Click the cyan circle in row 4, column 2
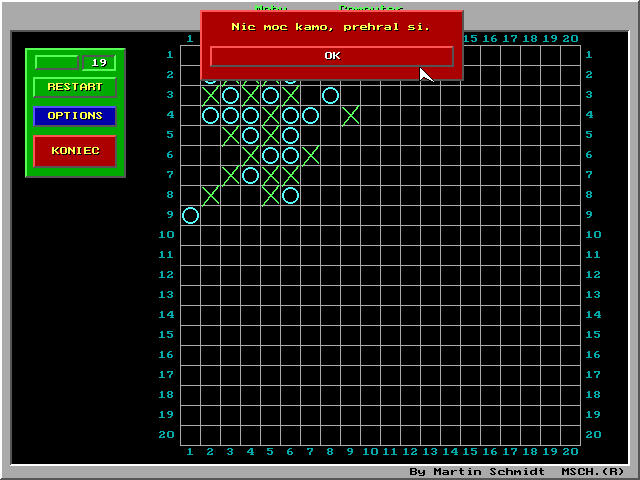640x480 pixels. click(x=210, y=115)
